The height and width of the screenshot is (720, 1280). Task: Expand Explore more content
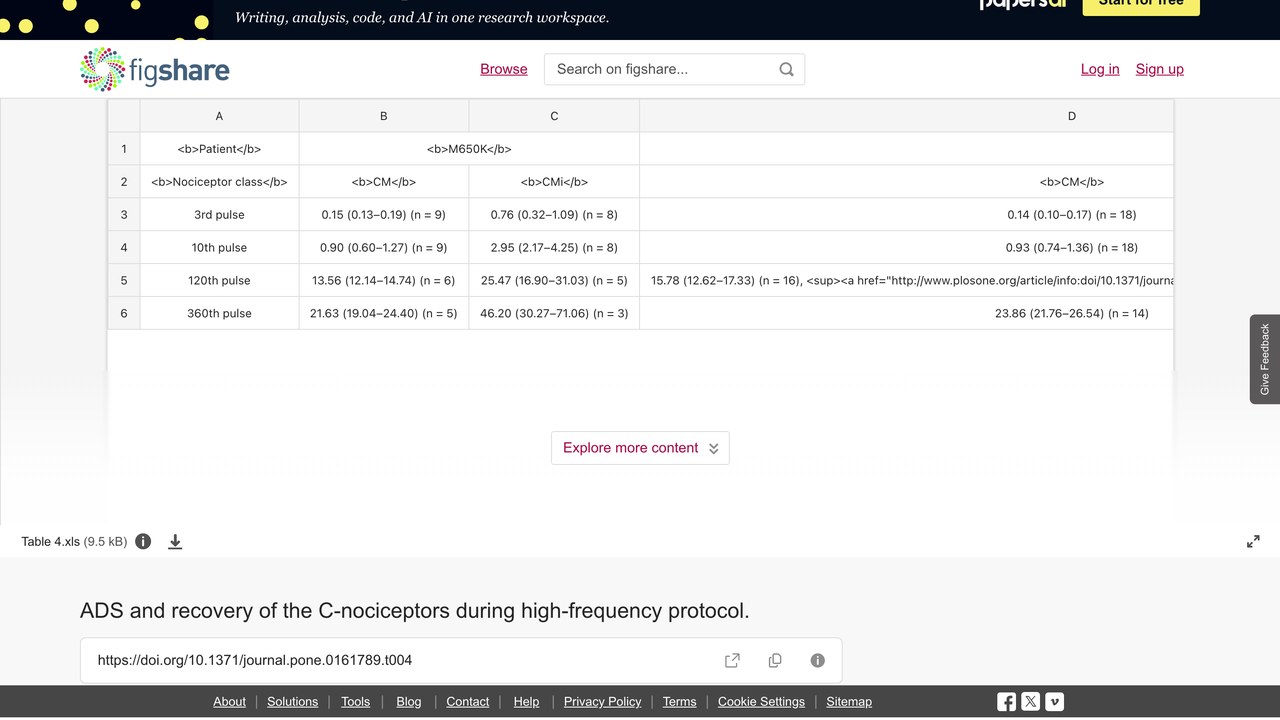pos(640,448)
